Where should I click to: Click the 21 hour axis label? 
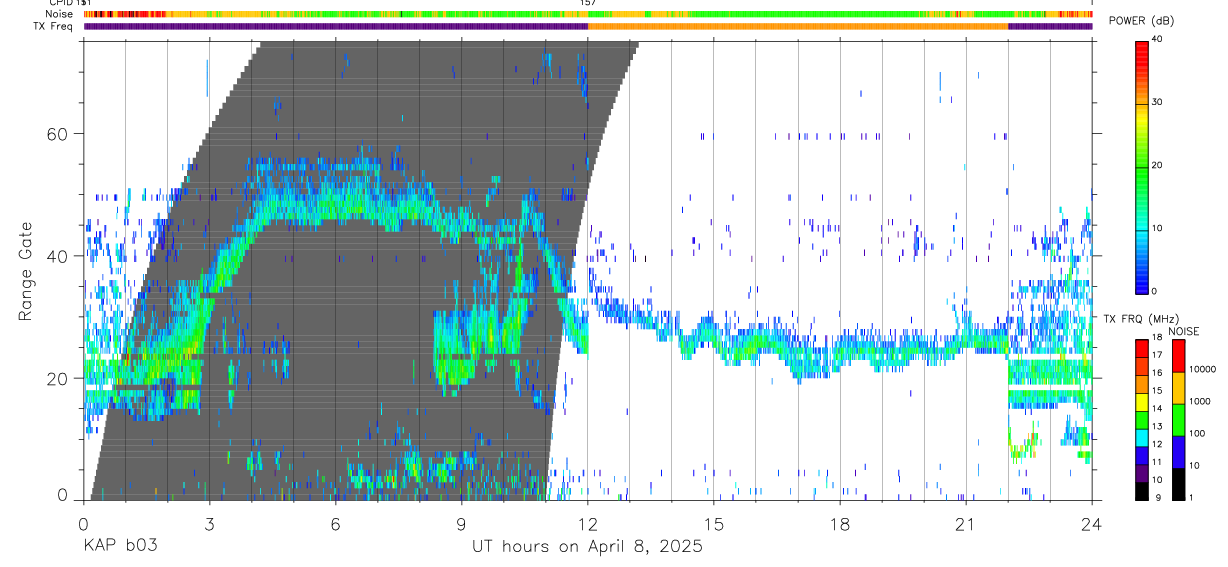click(966, 524)
